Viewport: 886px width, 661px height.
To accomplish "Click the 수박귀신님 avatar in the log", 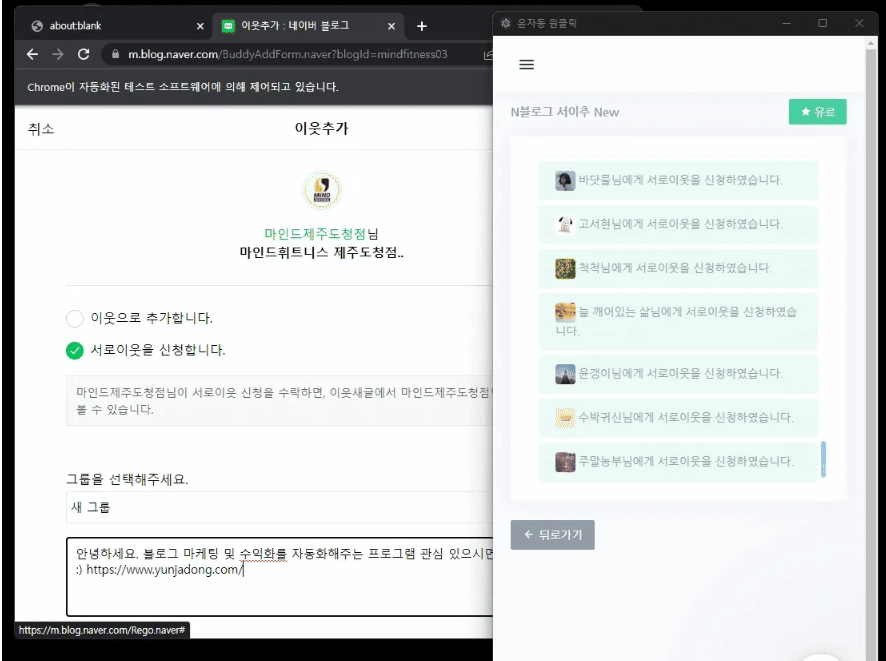I will click(x=565, y=418).
